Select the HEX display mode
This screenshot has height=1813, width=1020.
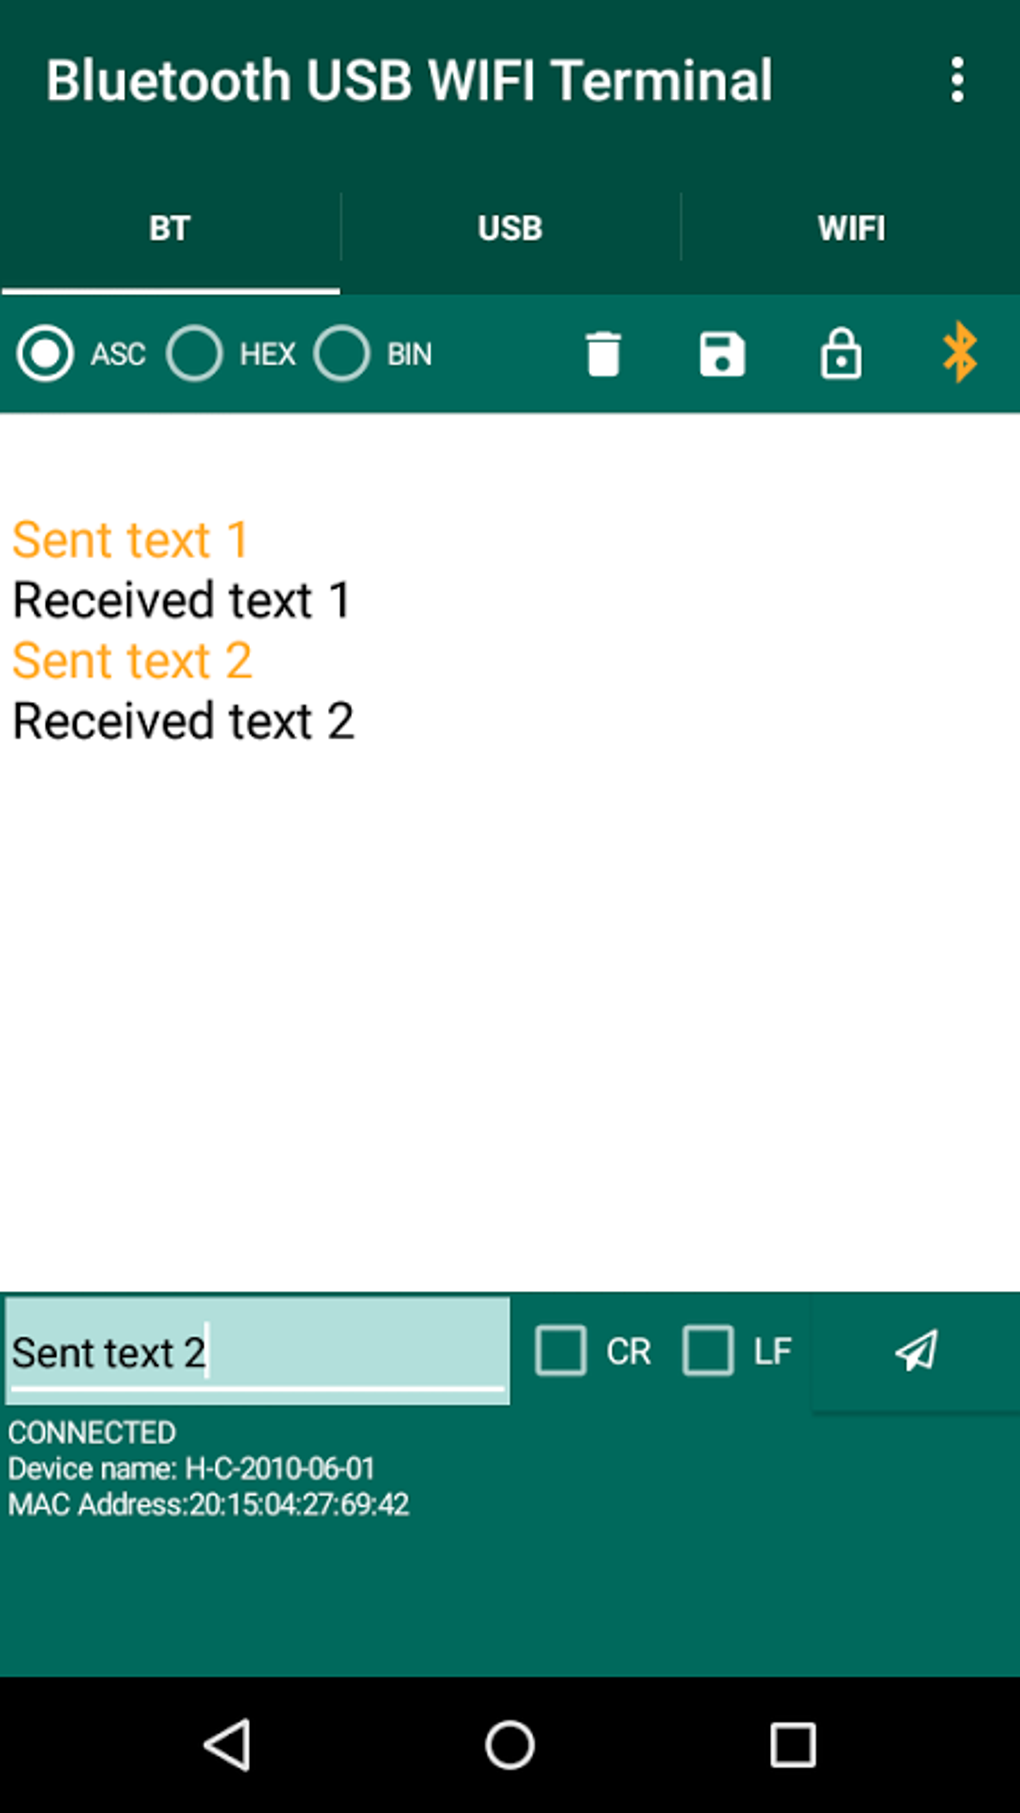point(194,354)
